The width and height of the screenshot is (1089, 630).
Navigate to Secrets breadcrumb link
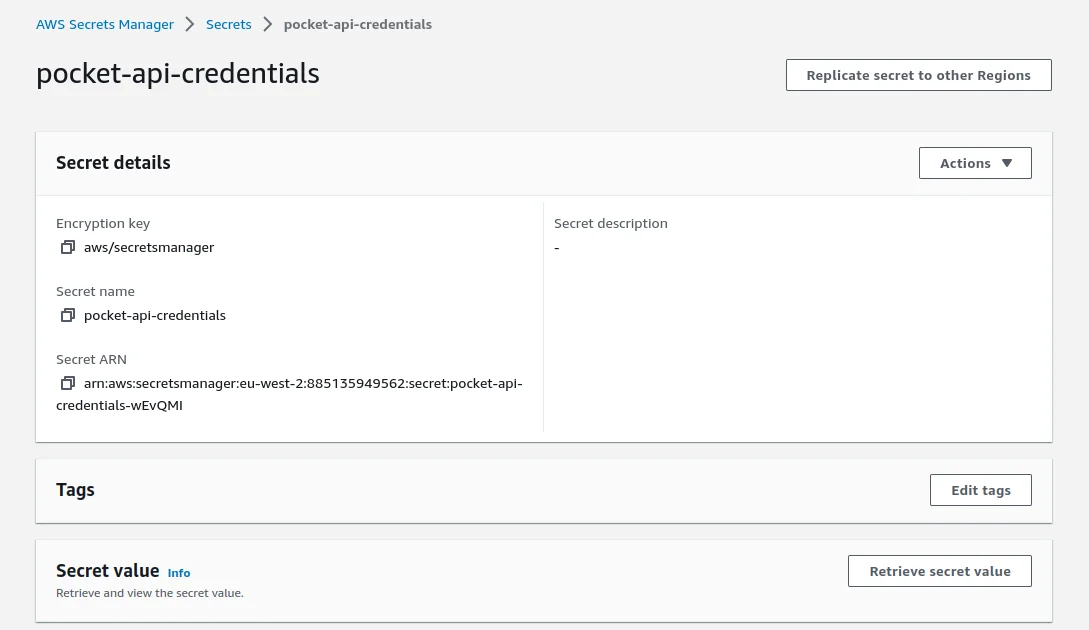point(228,24)
